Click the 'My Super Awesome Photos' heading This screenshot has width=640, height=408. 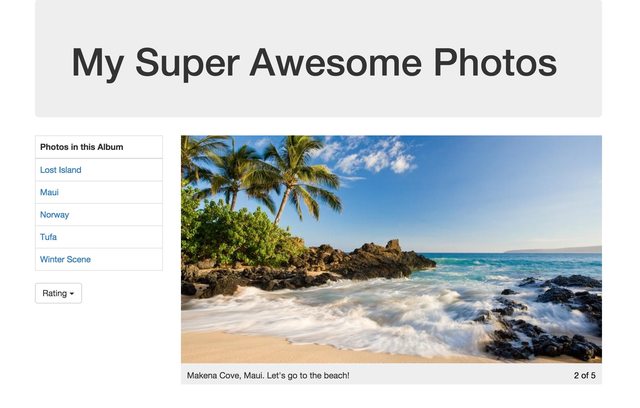pyautogui.click(x=314, y=62)
